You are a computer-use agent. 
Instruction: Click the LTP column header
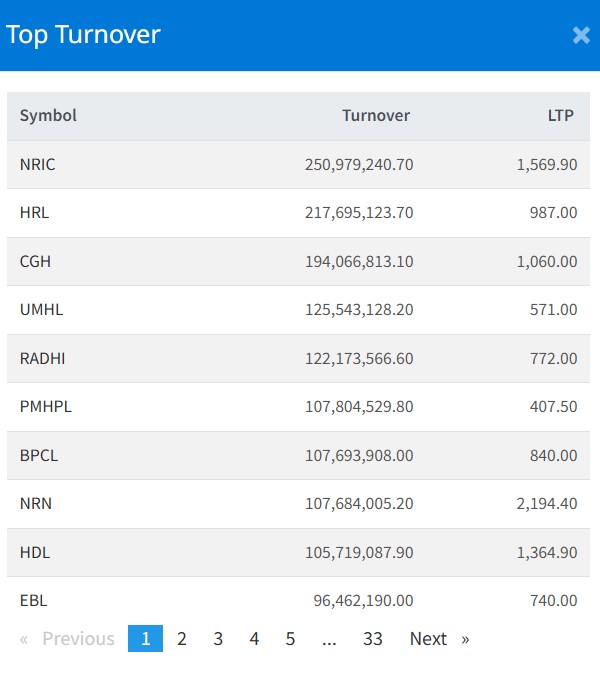[561, 115]
